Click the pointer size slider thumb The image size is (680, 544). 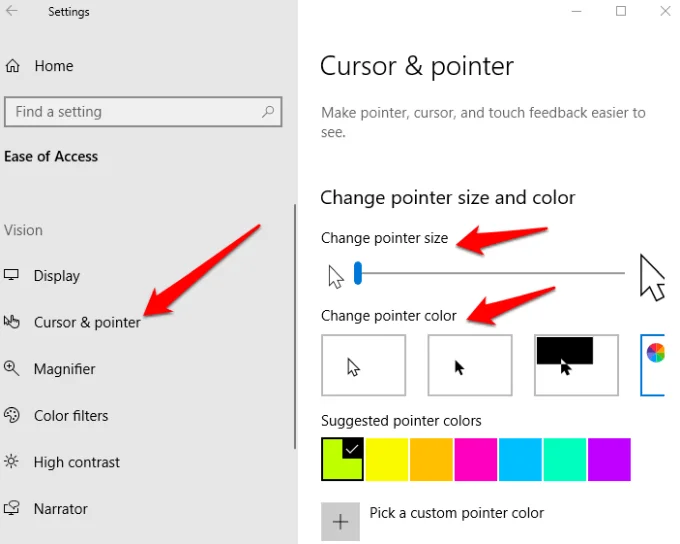tap(358, 273)
